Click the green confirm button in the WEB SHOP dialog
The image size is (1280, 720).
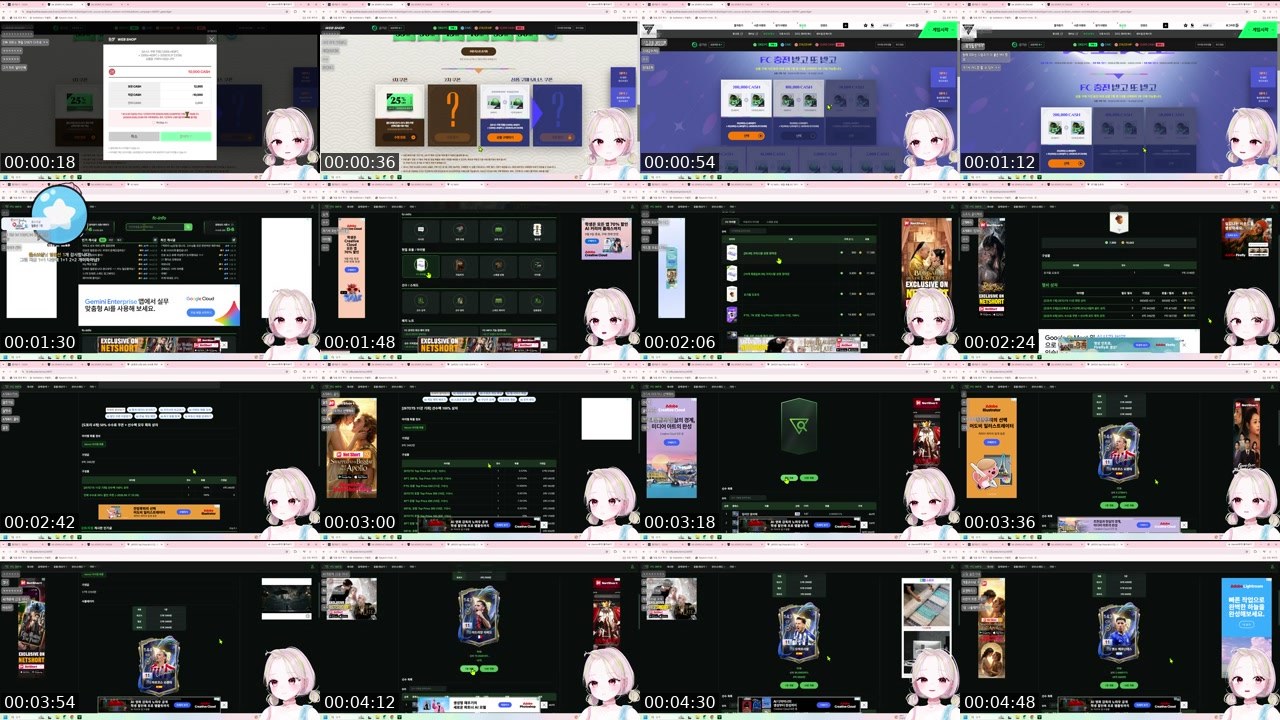[186, 136]
